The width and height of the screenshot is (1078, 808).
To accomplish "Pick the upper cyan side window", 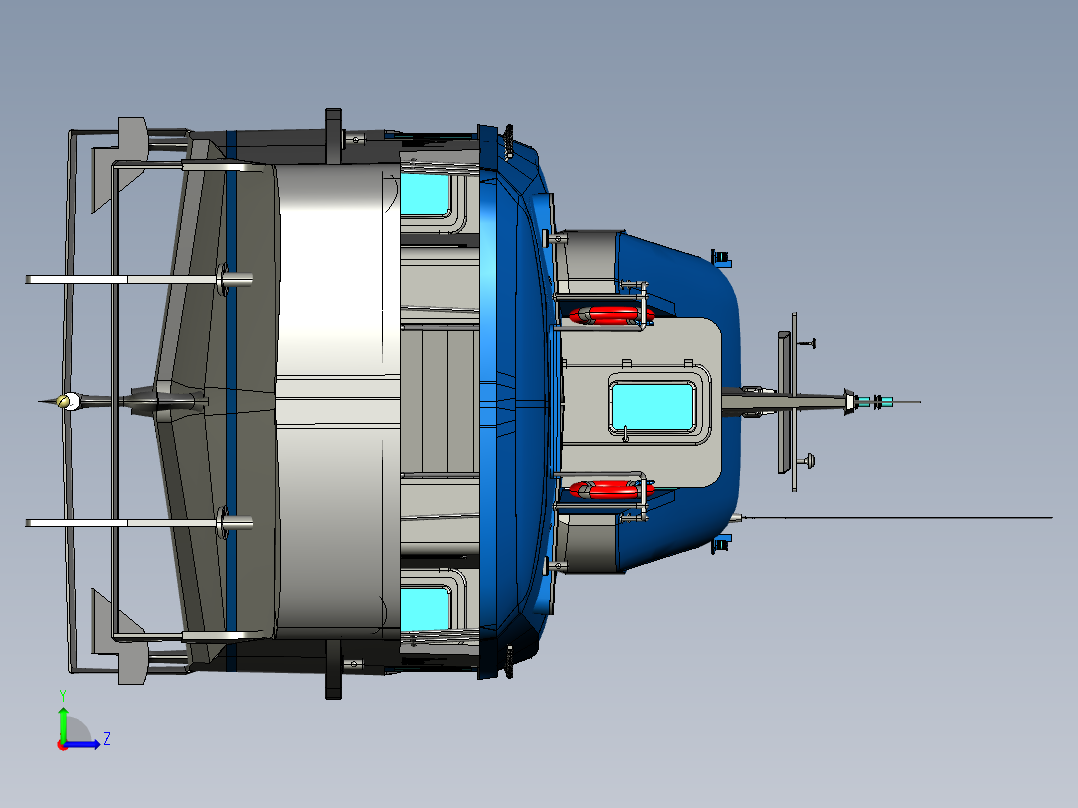I will pos(425,195).
